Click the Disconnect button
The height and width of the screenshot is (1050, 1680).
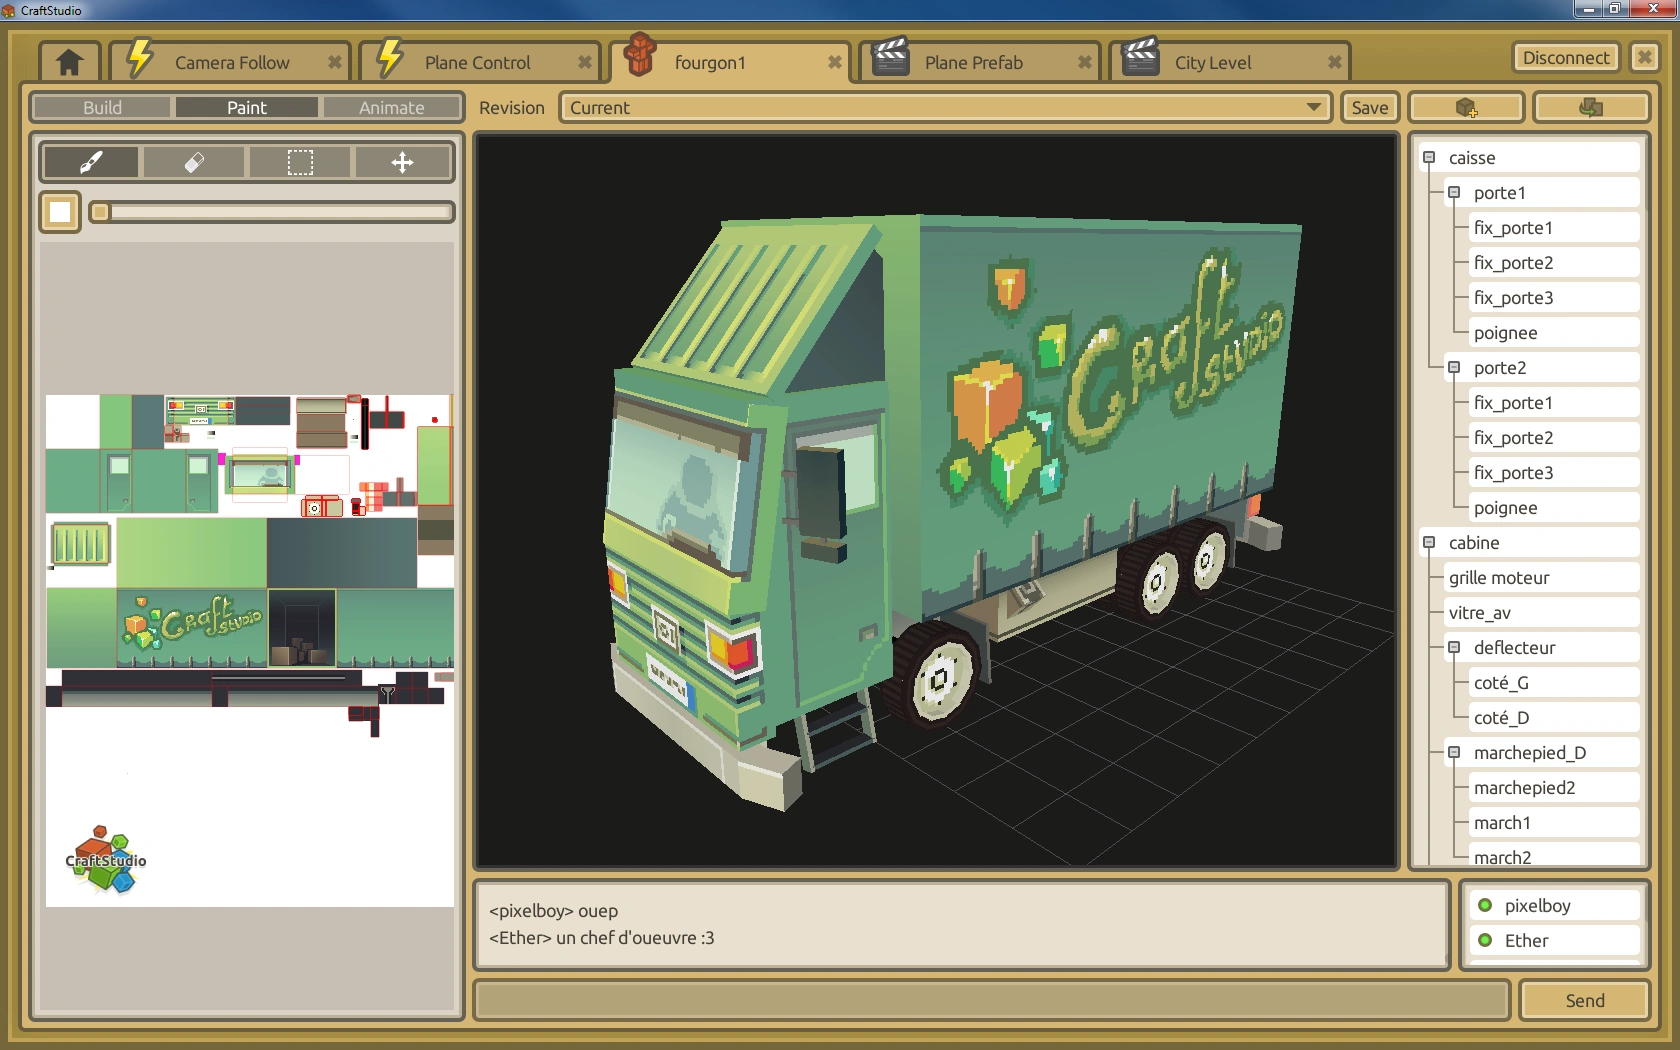tap(1566, 57)
